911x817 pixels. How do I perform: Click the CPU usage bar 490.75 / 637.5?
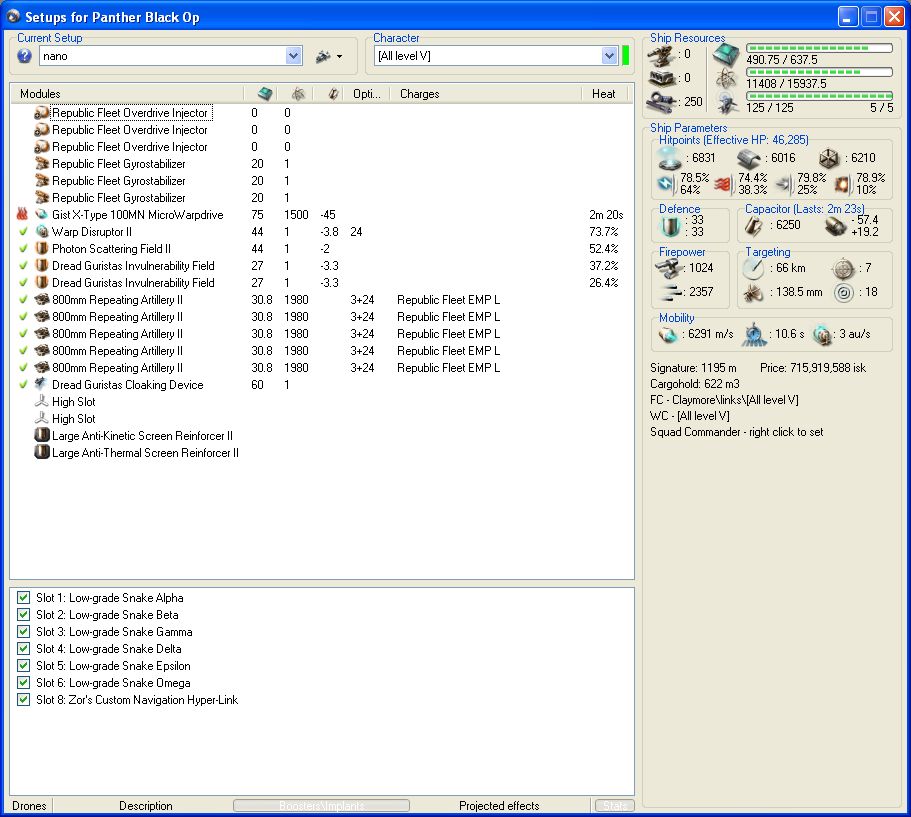(819, 48)
